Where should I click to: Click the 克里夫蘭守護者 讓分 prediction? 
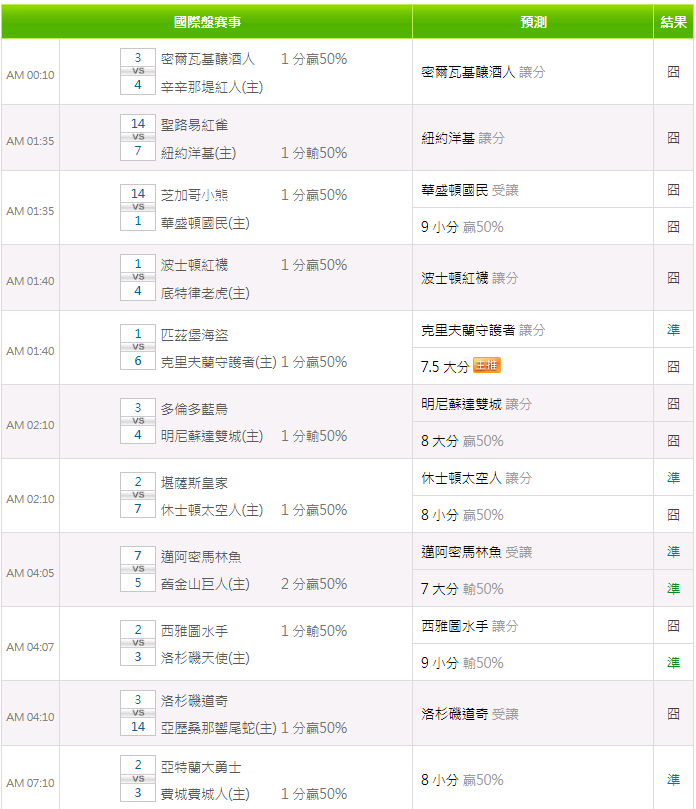click(483, 330)
